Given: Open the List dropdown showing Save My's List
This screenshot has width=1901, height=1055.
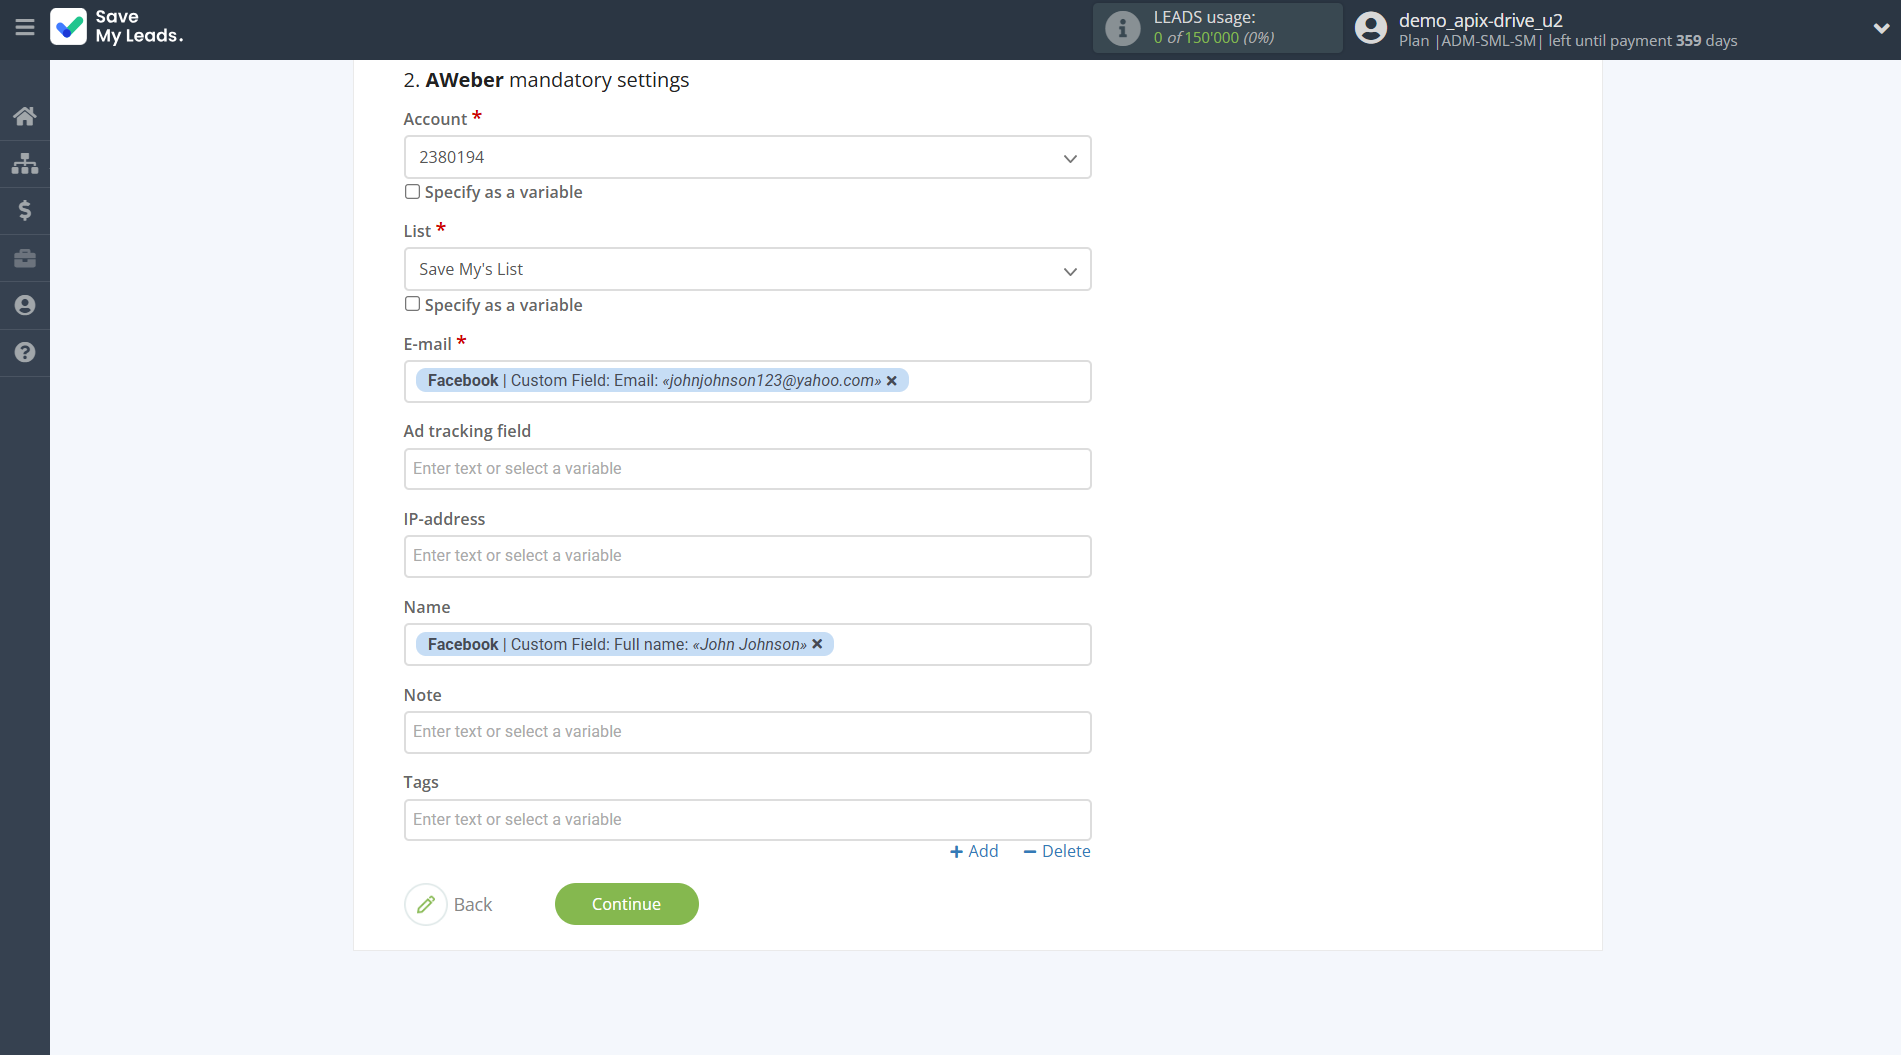Looking at the screenshot, I should click(x=747, y=270).
